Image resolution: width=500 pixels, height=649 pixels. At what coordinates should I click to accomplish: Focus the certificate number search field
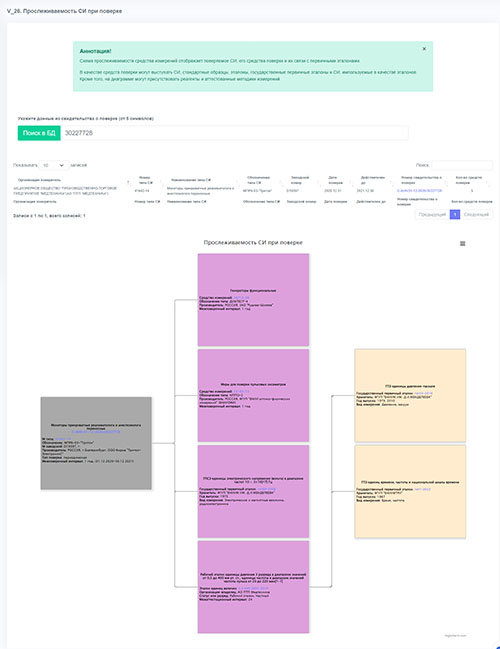(x=234, y=133)
